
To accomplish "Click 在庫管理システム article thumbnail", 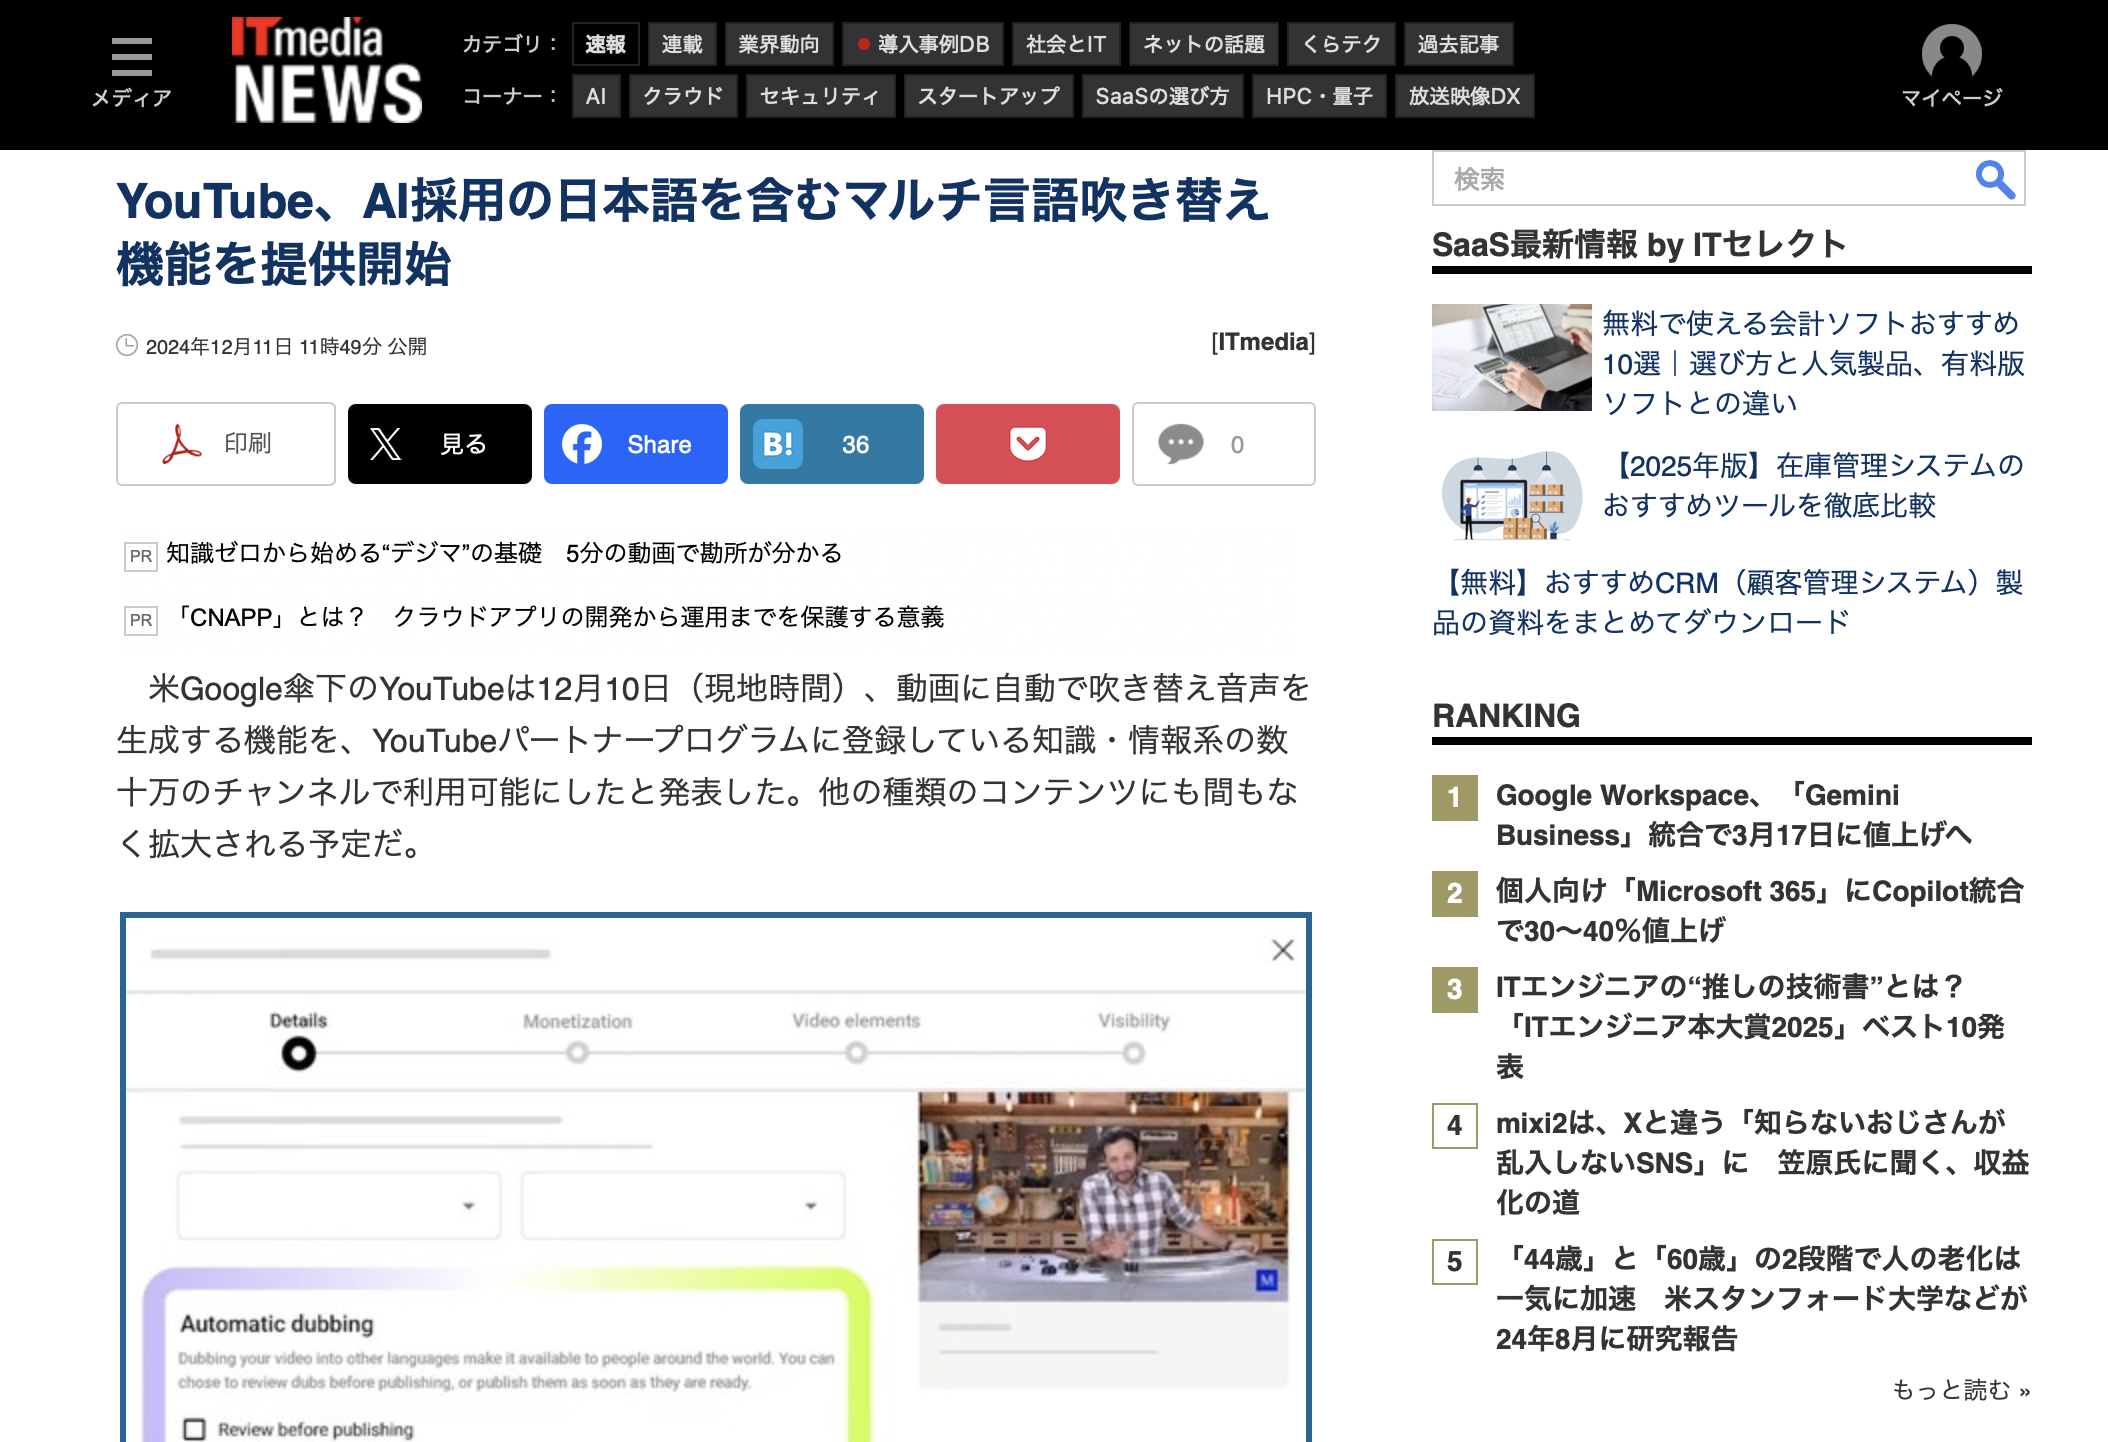I will coord(1511,494).
